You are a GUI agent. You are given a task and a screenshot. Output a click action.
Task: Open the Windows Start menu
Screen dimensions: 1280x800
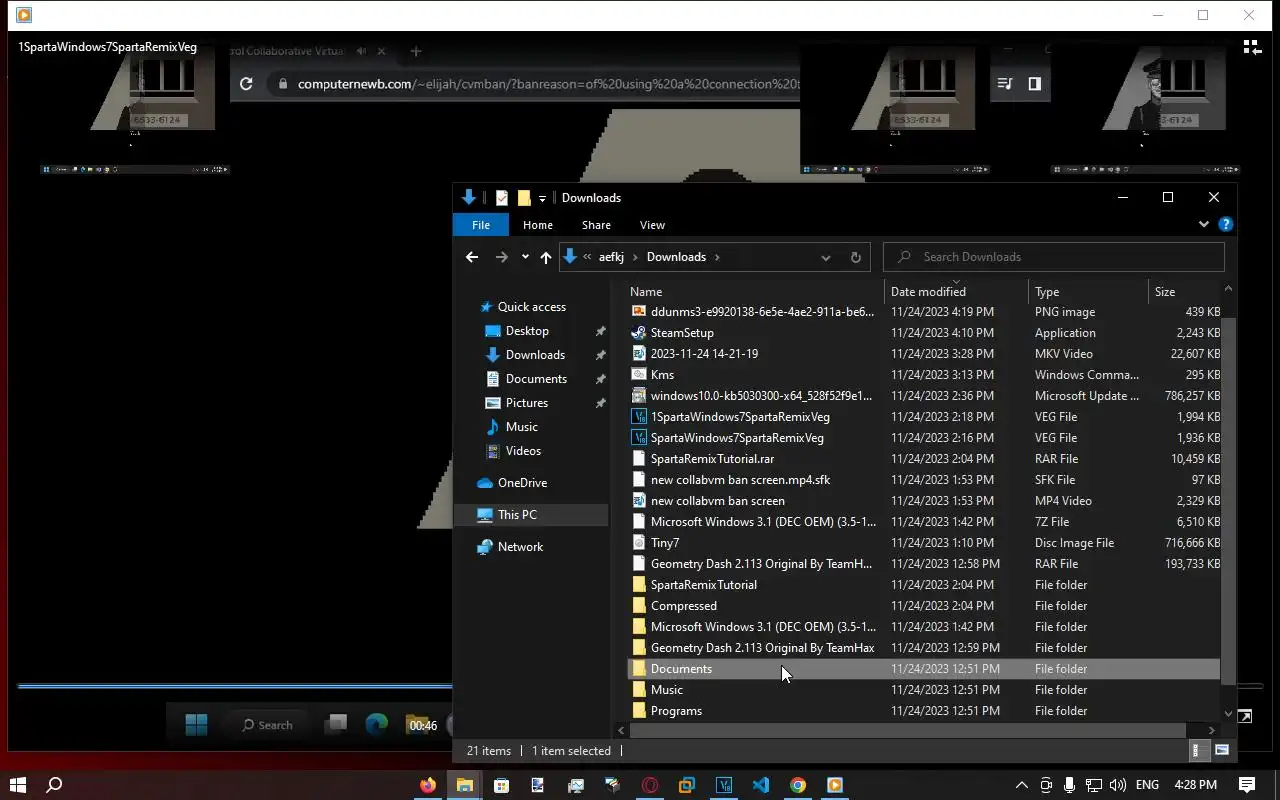[x=17, y=785]
